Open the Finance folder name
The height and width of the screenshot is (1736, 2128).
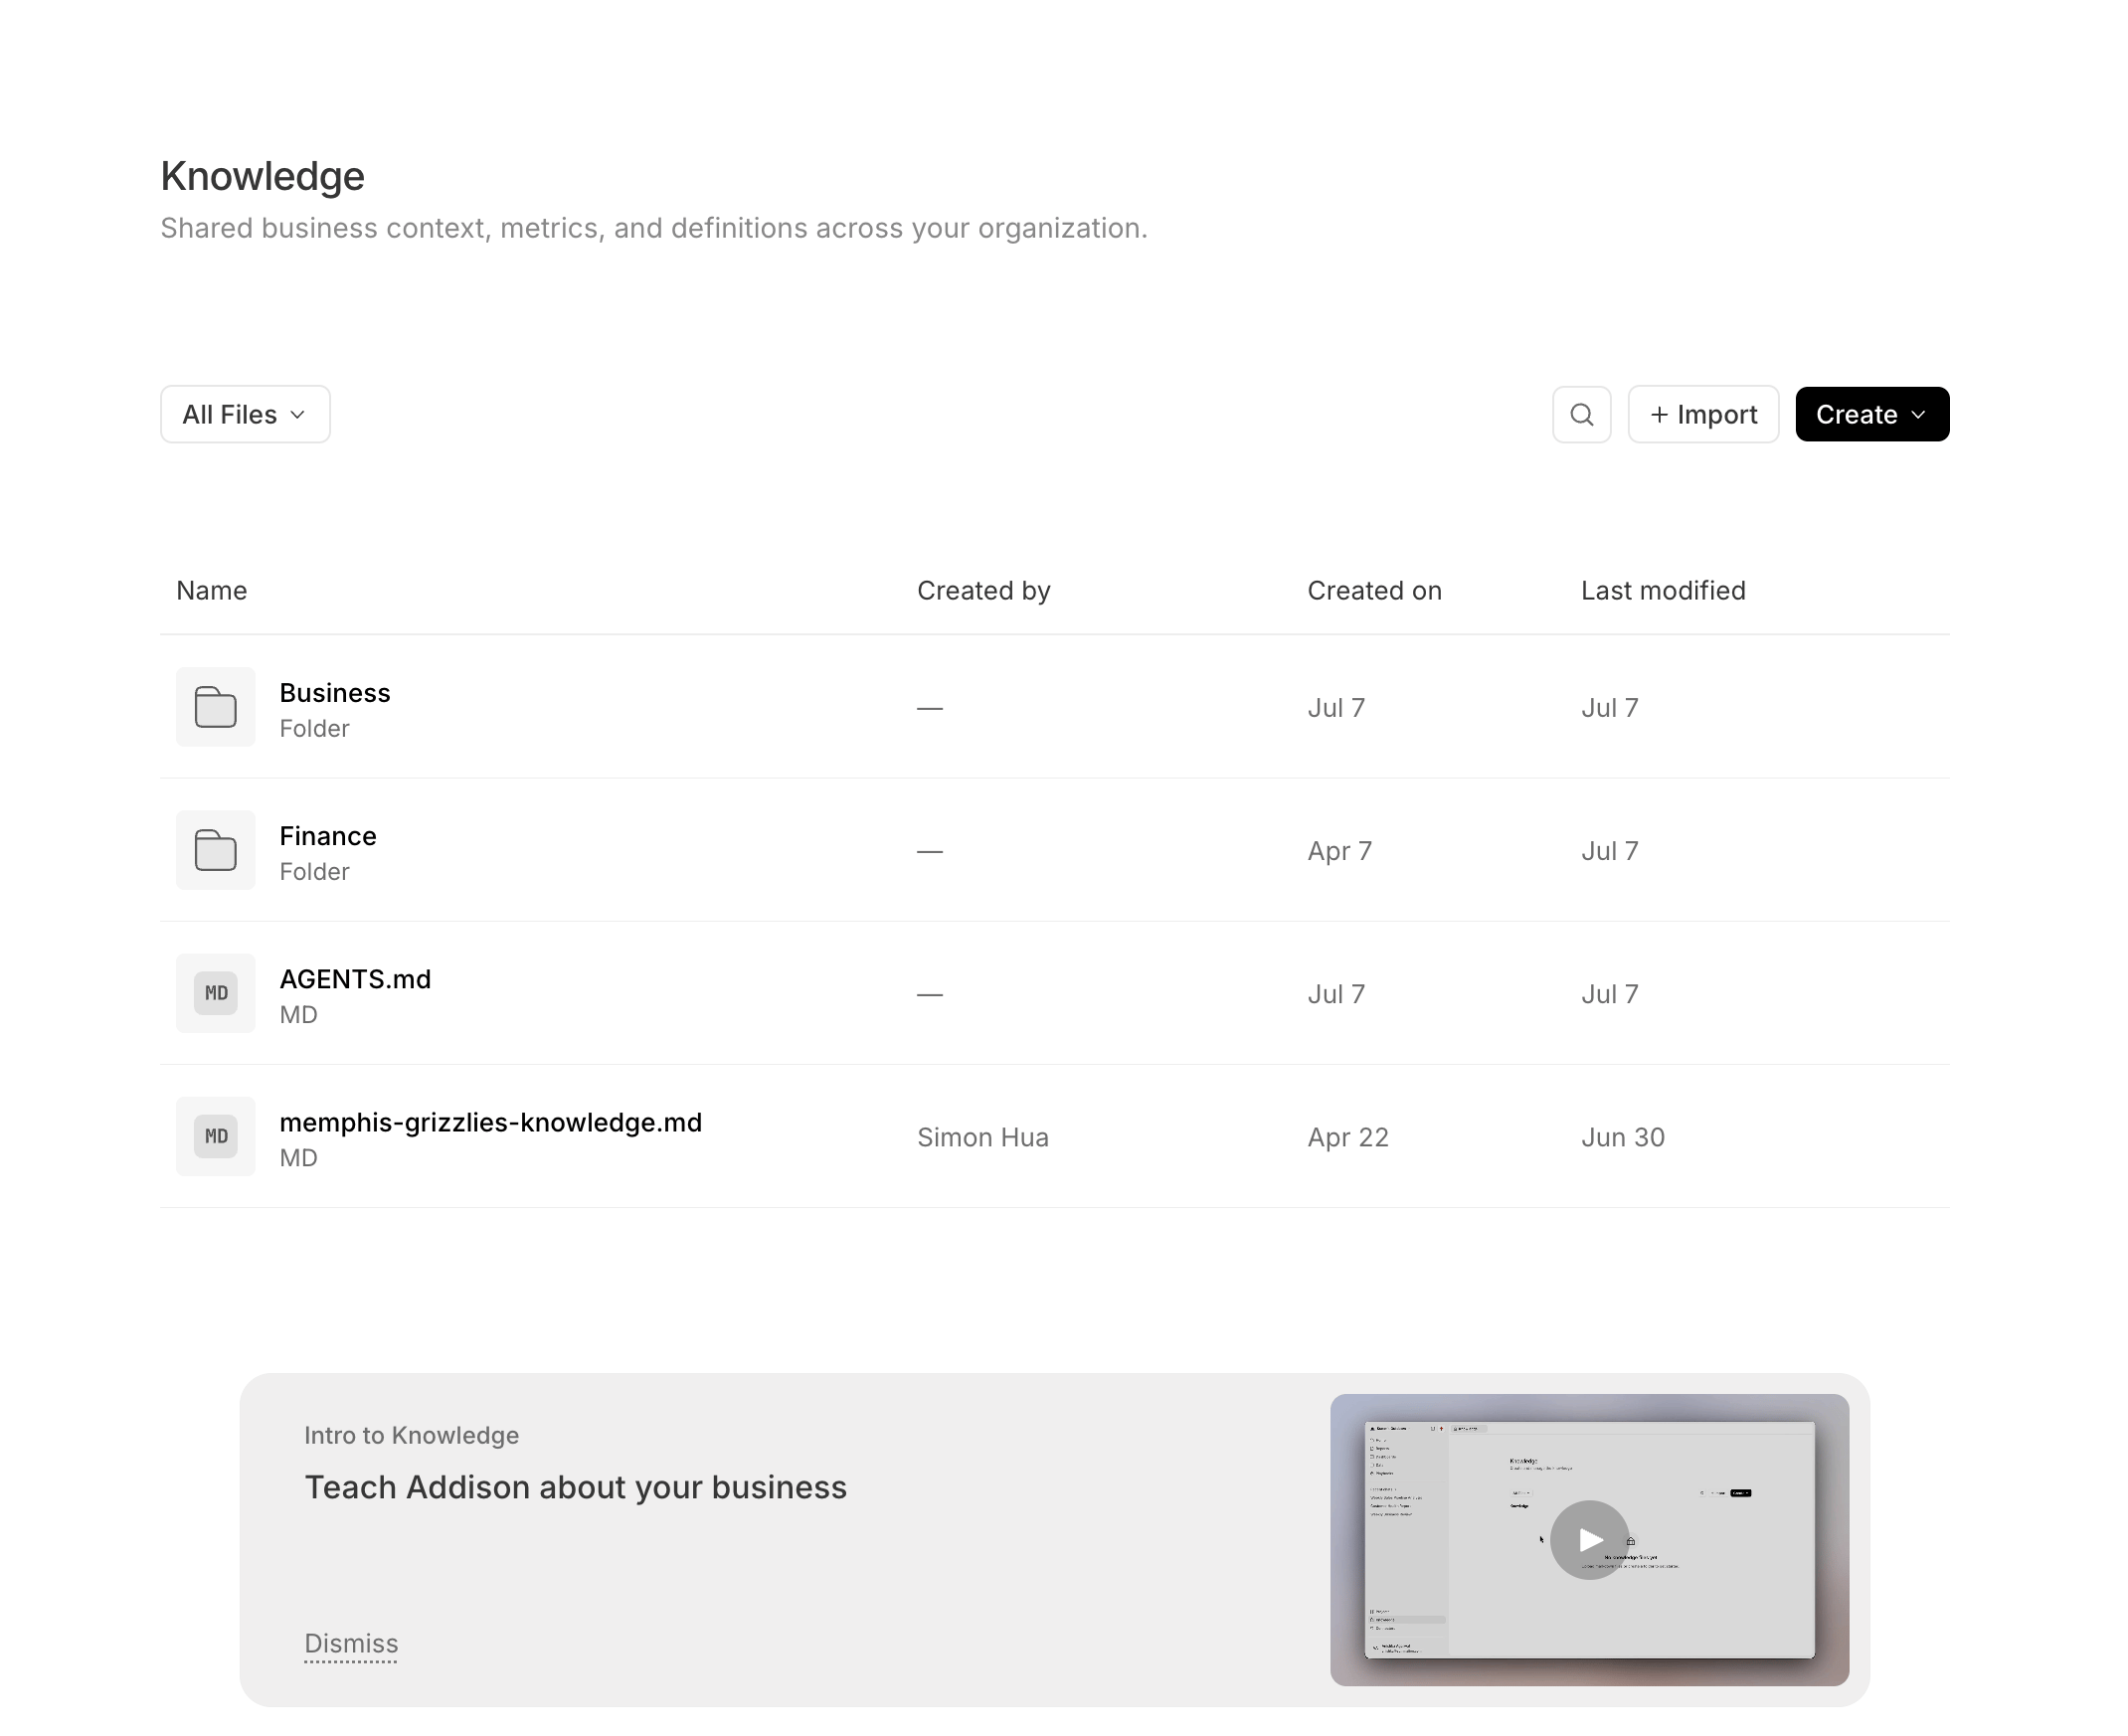point(328,836)
